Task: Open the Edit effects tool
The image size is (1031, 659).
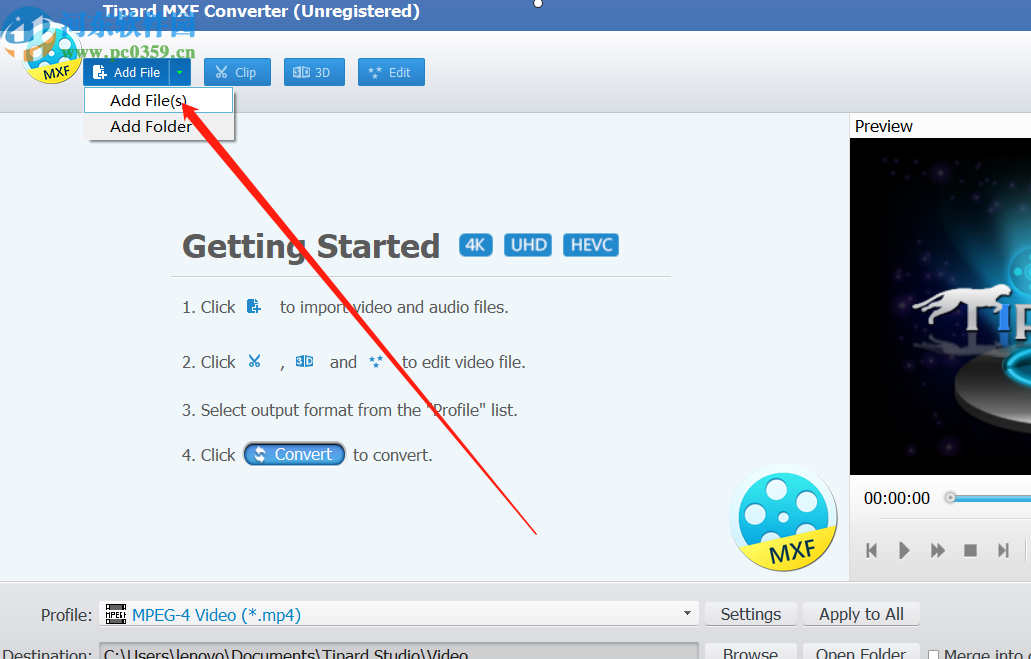Action: (391, 72)
